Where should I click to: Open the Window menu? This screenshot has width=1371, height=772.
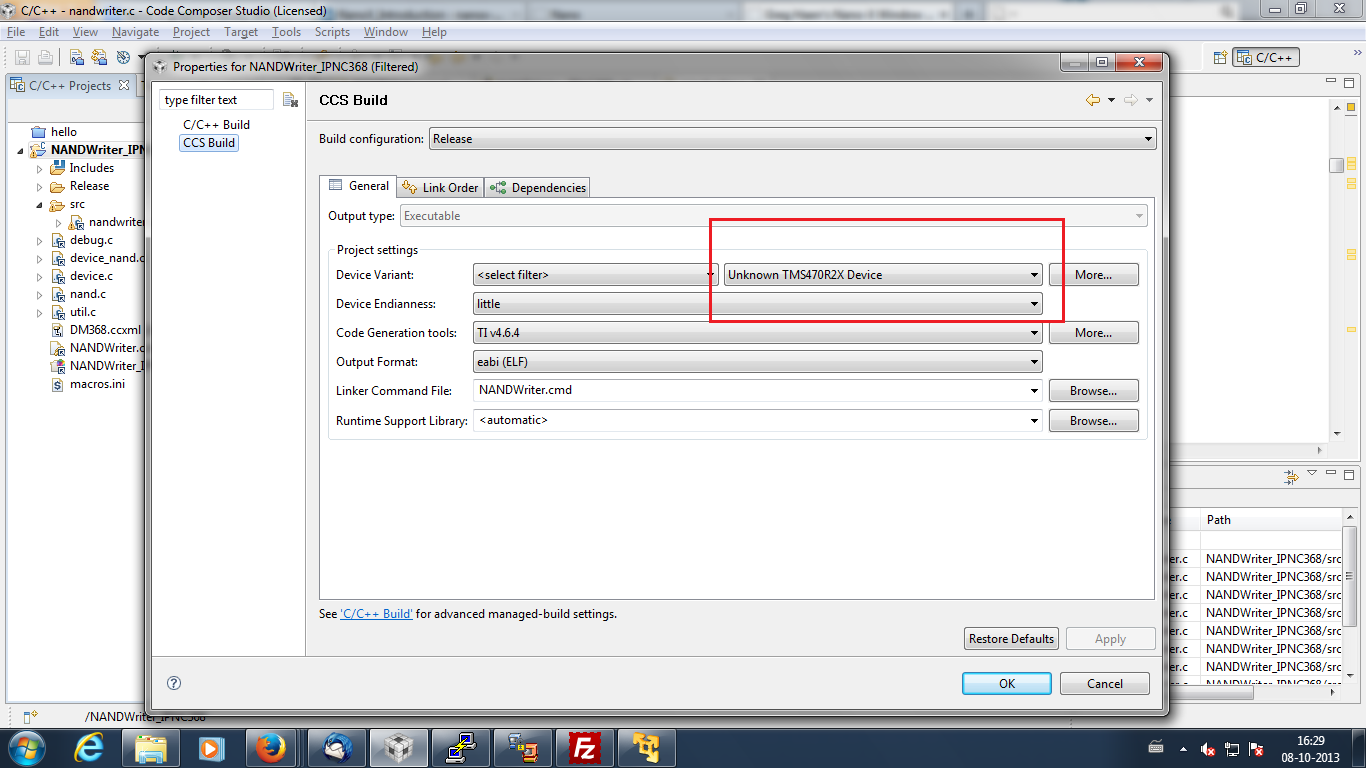tap(386, 32)
